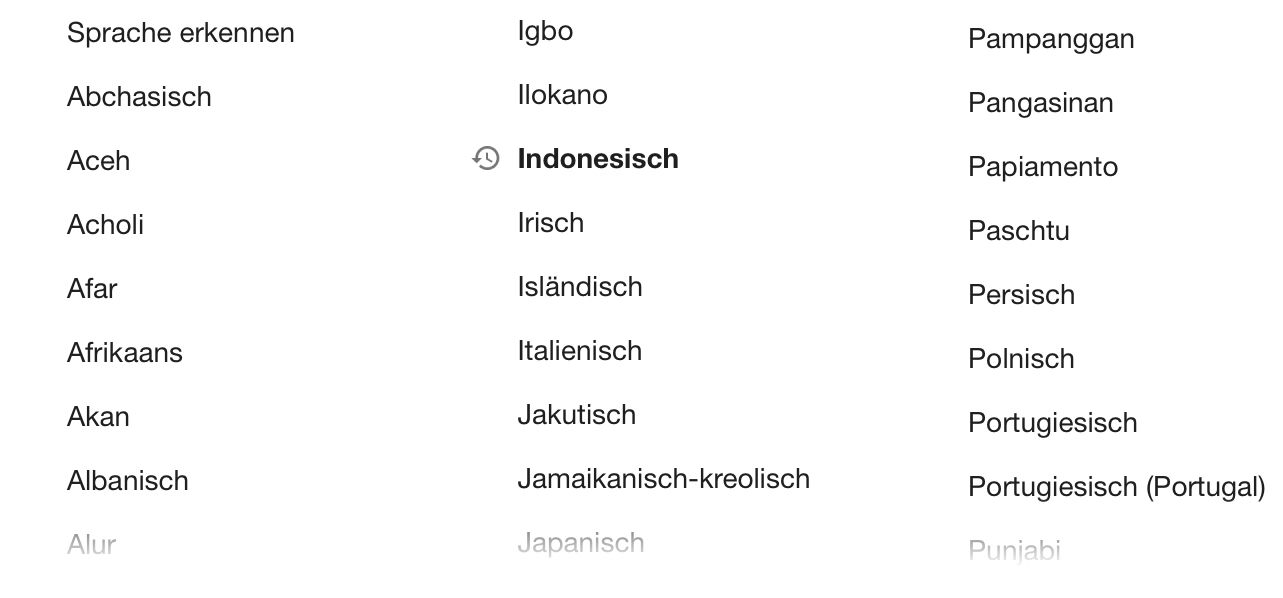
Task: Select the Aceh language
Action: [98, 161]
